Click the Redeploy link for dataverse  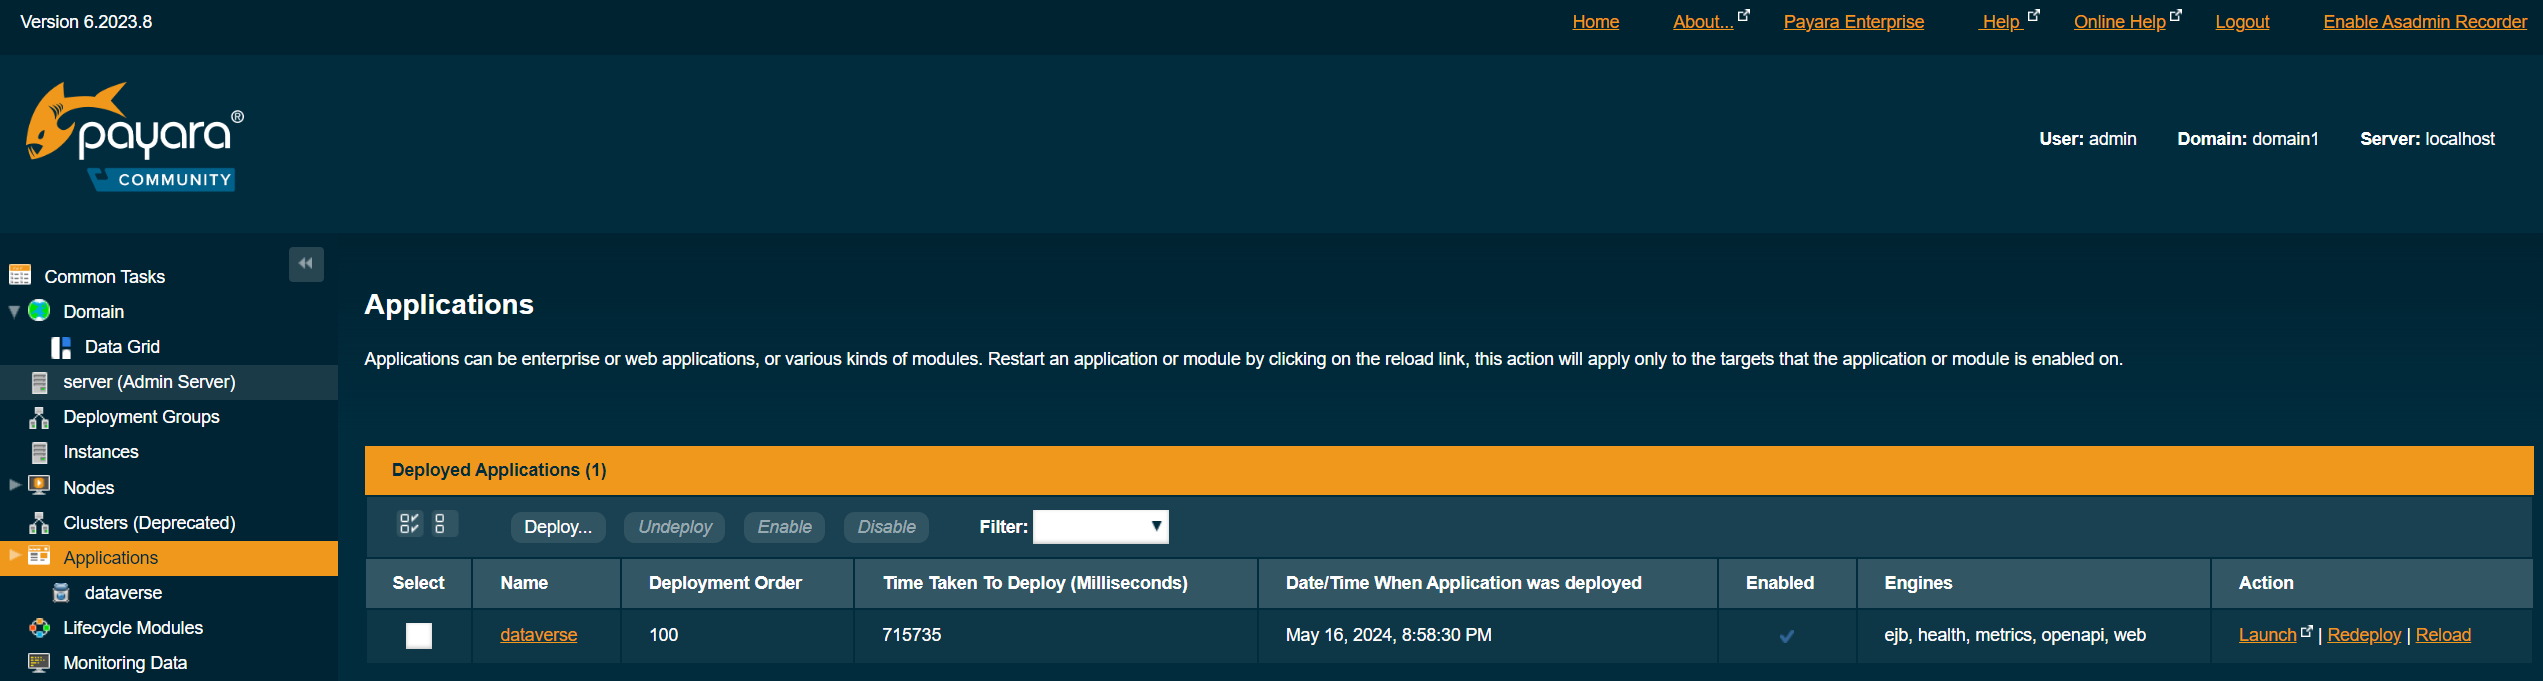[2364, 635]
